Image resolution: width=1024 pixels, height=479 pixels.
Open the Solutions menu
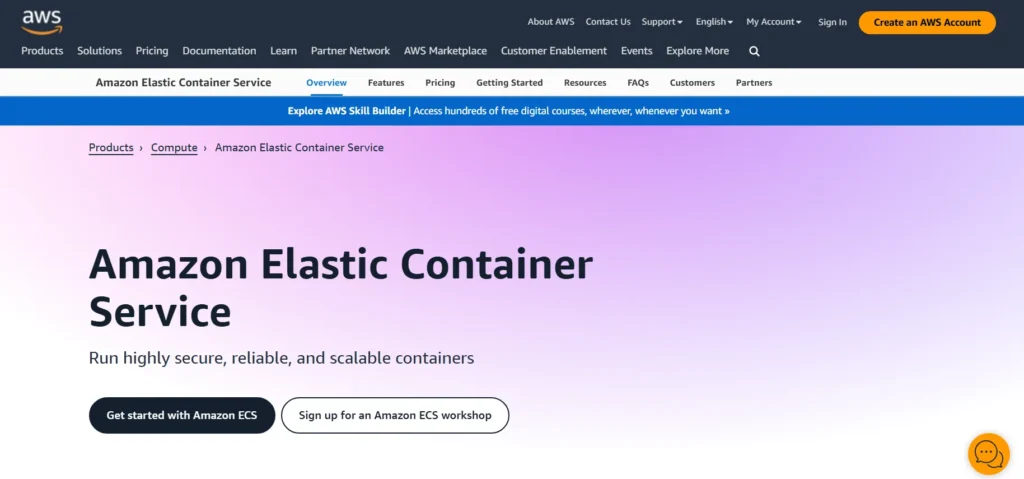tap(99, 50)
